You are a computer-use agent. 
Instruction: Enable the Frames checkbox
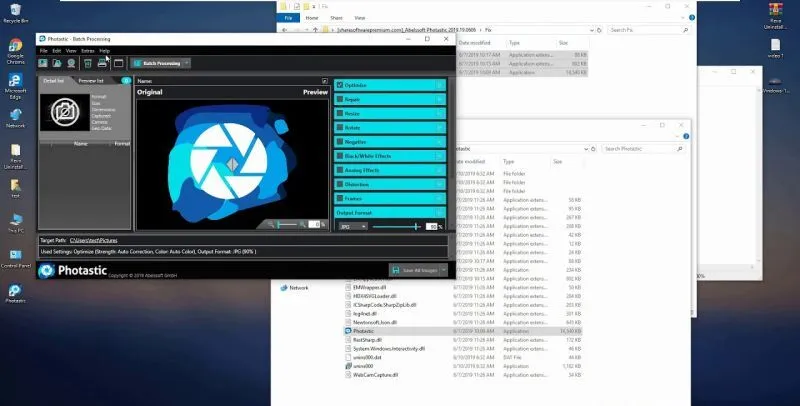(x=340, y=198)
